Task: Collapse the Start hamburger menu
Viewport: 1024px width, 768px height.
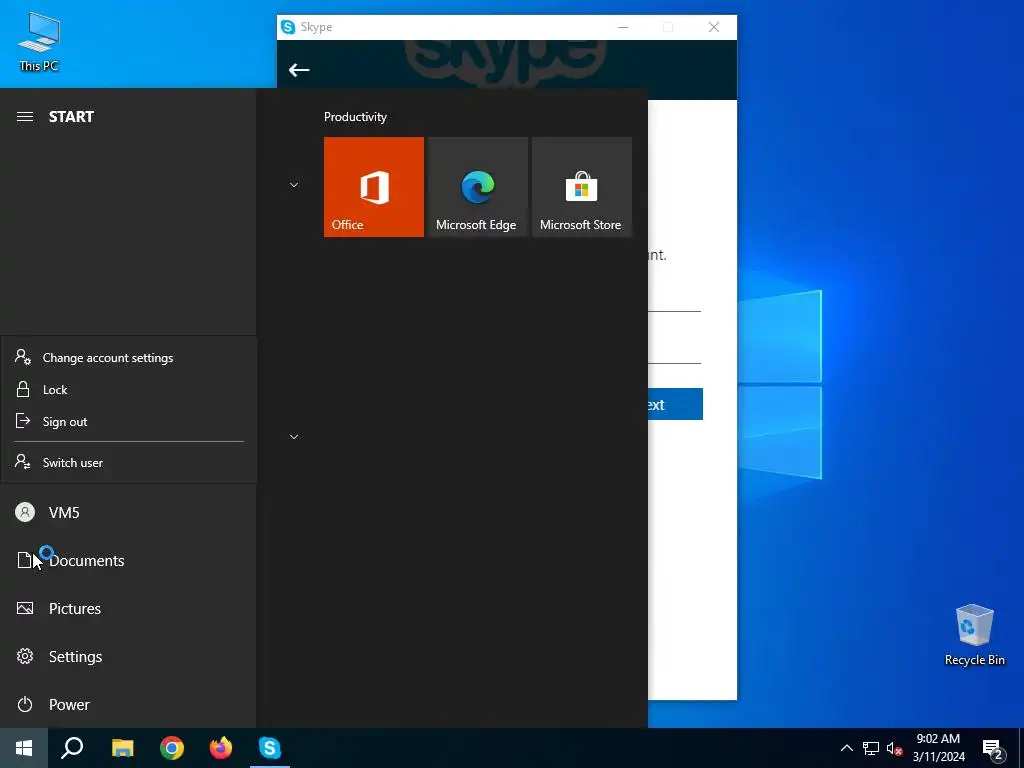Action: 25,117
